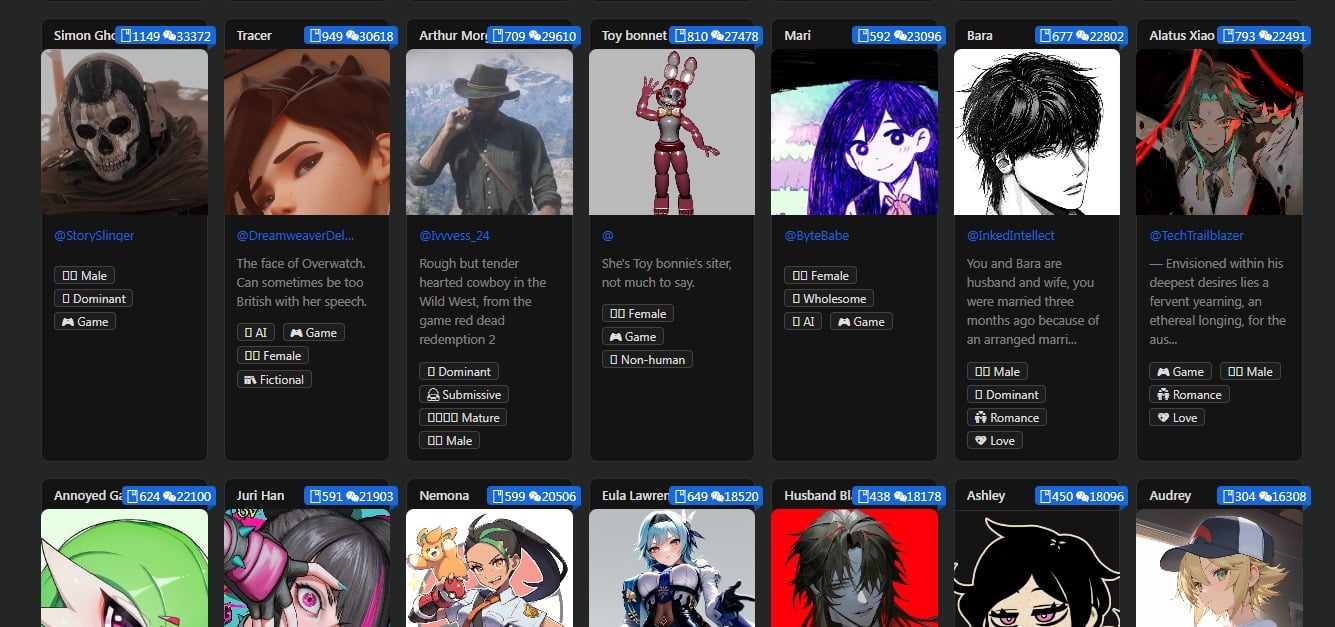Viewport: 1335px width, 627px height.
Task: Click Audrey stats badge 304
Action: pos(1263,495)
